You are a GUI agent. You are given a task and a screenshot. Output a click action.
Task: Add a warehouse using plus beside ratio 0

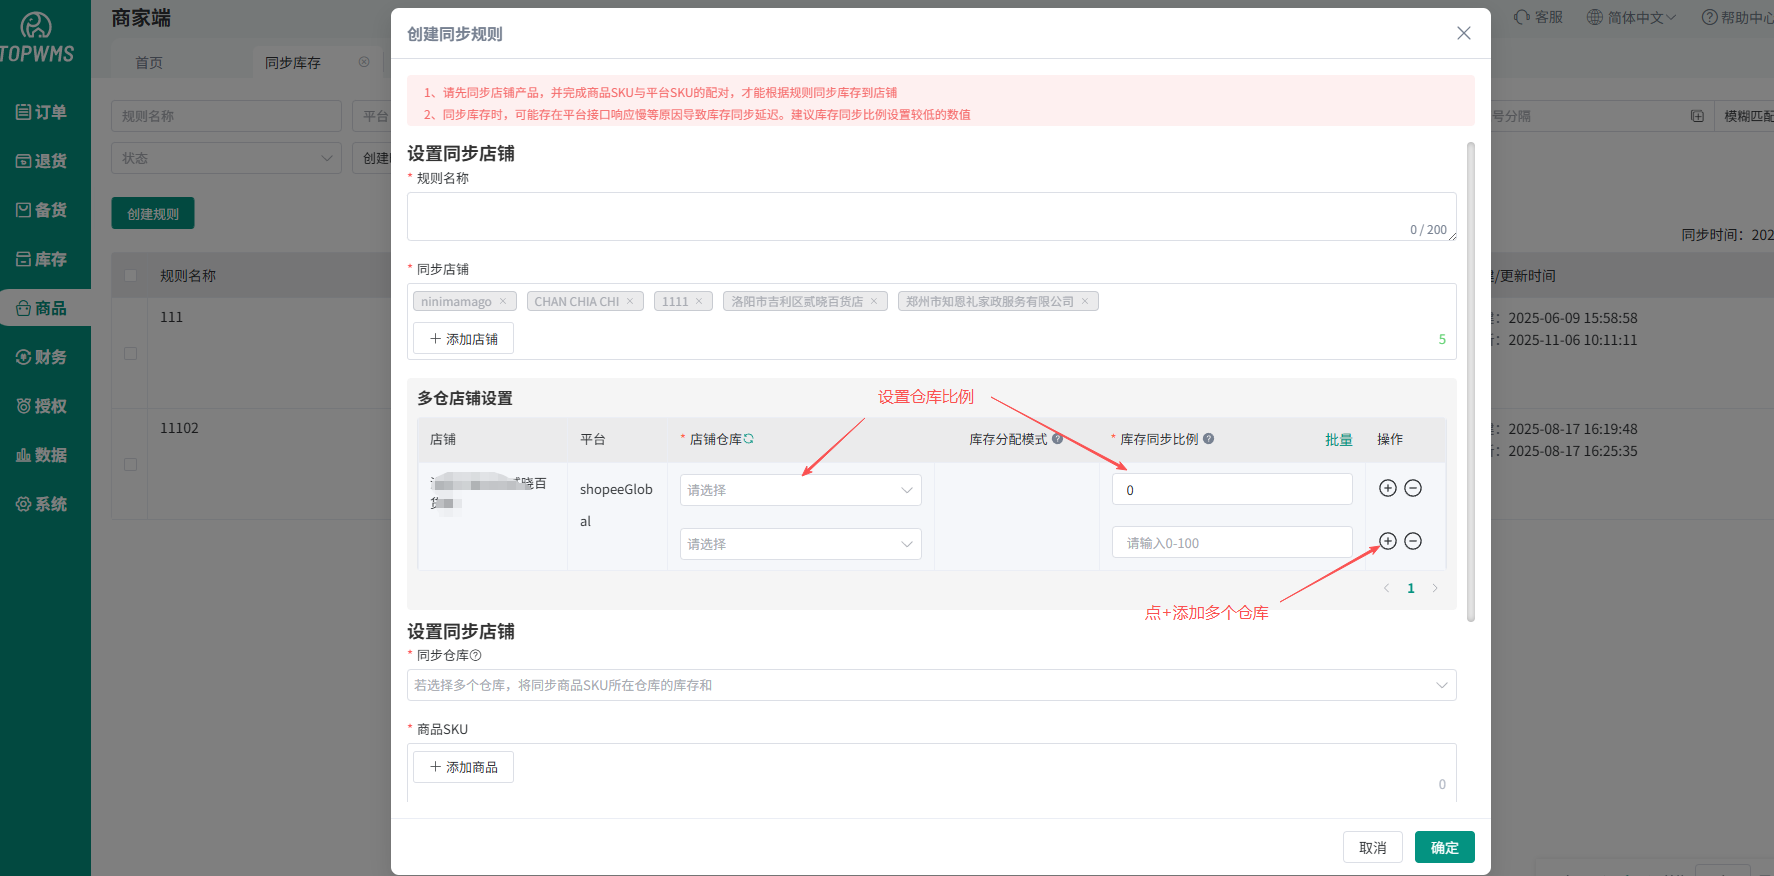point(1388,488)
